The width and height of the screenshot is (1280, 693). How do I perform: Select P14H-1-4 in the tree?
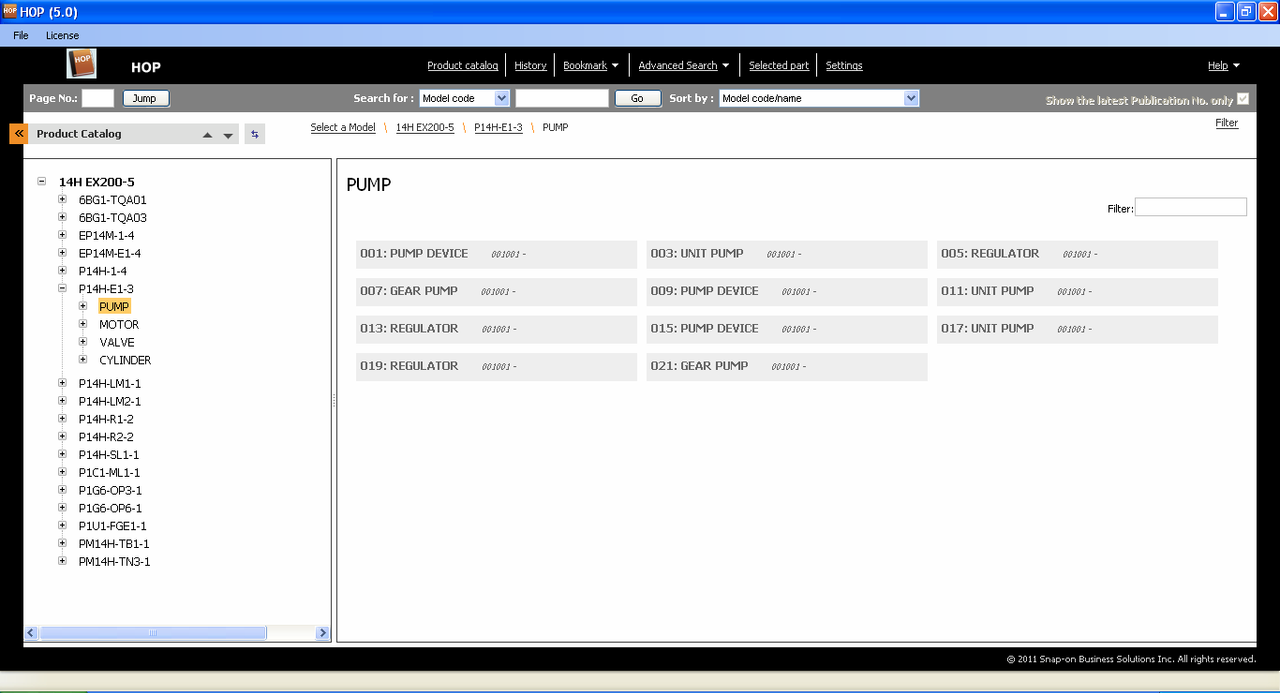click(x=103, y=271)
